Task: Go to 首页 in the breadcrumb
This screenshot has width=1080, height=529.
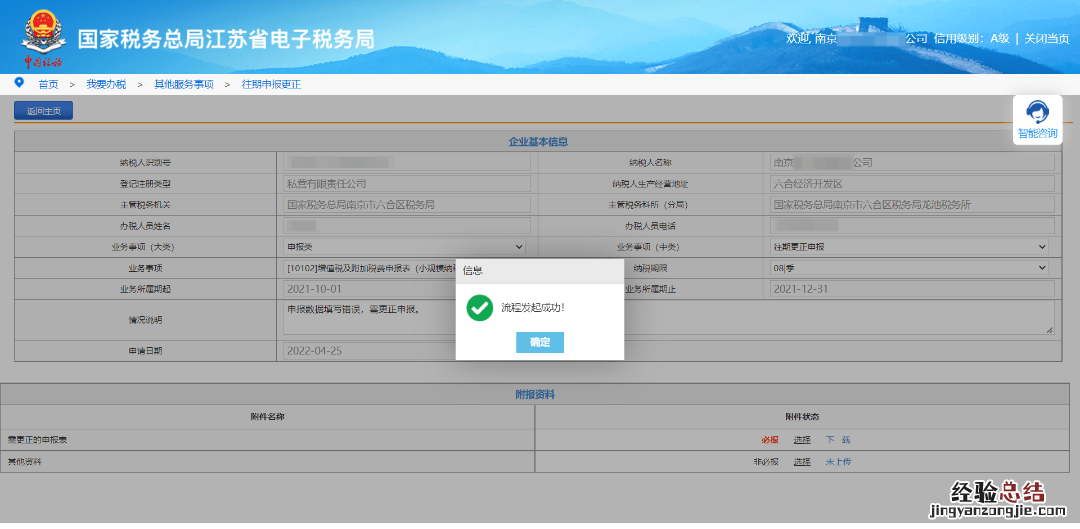Action: coord(48,85)
